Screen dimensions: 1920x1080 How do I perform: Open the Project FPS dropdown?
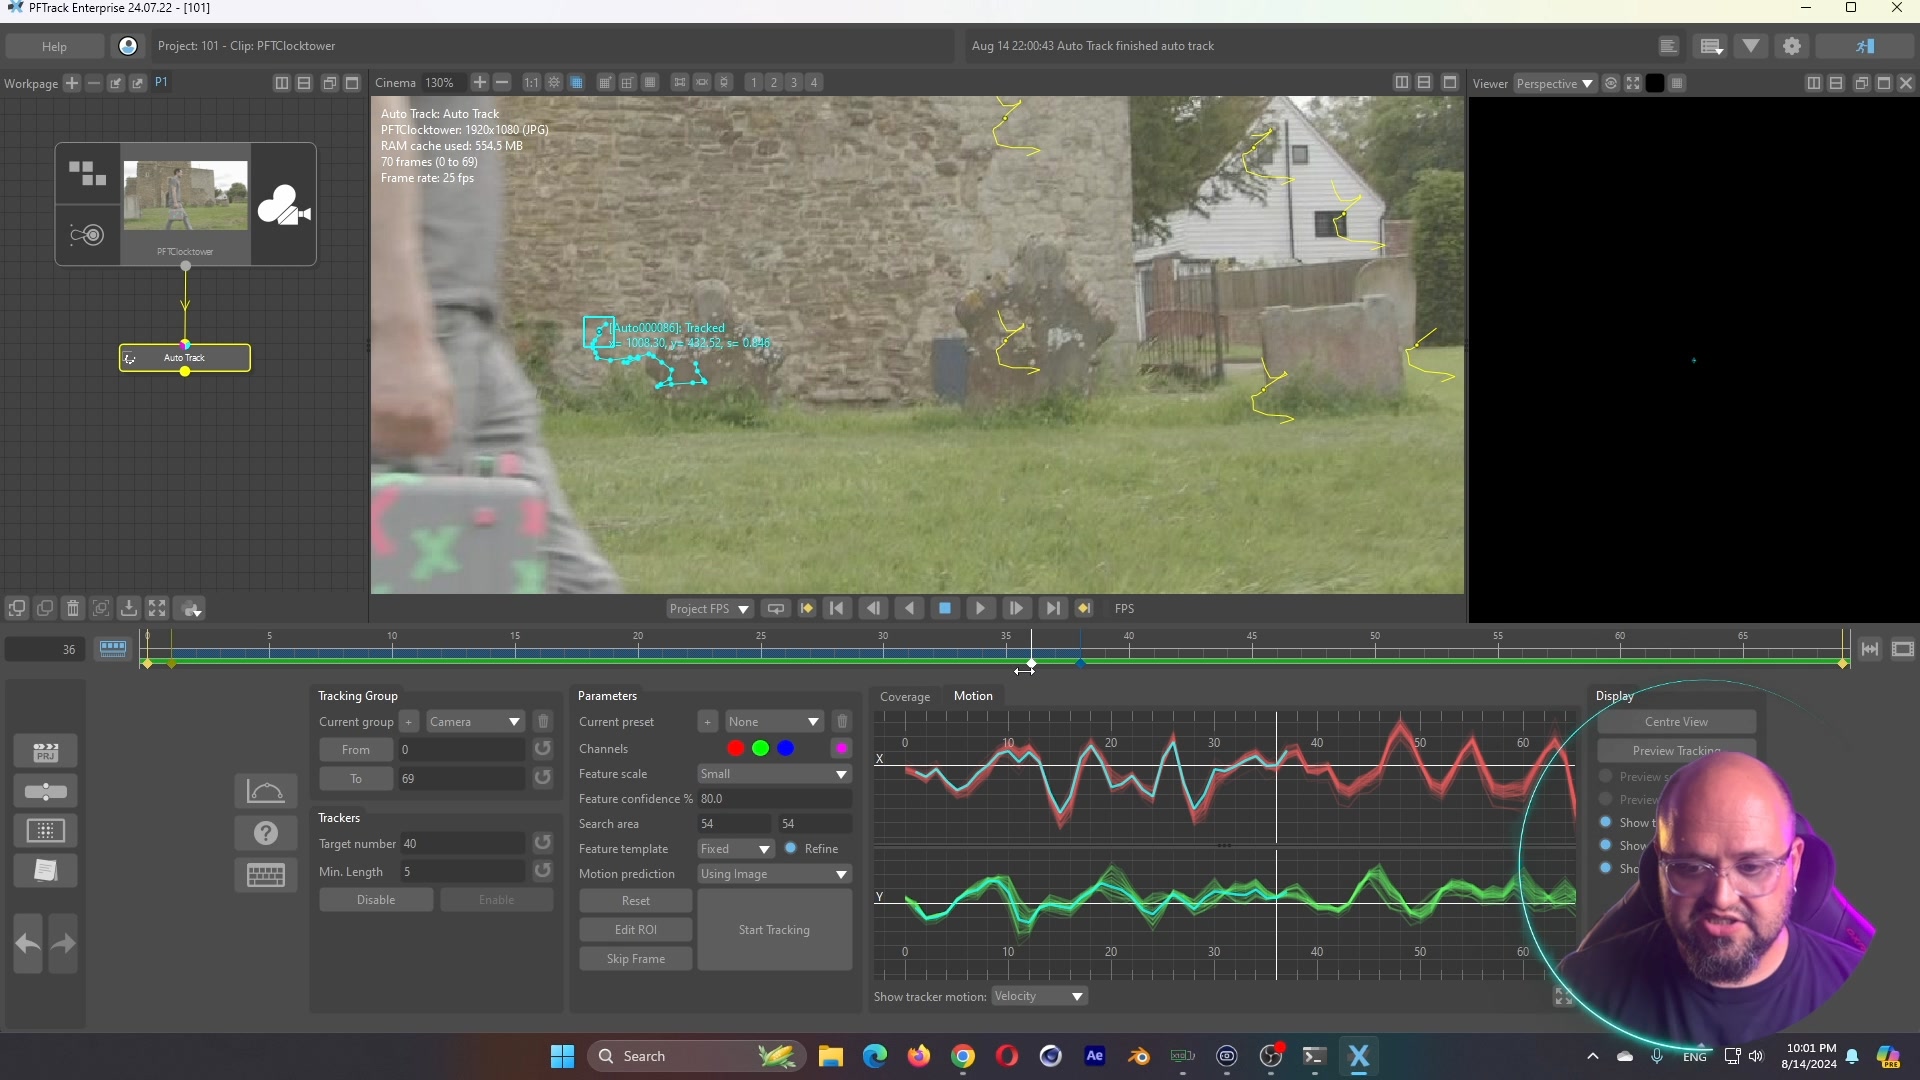[709, 609]
